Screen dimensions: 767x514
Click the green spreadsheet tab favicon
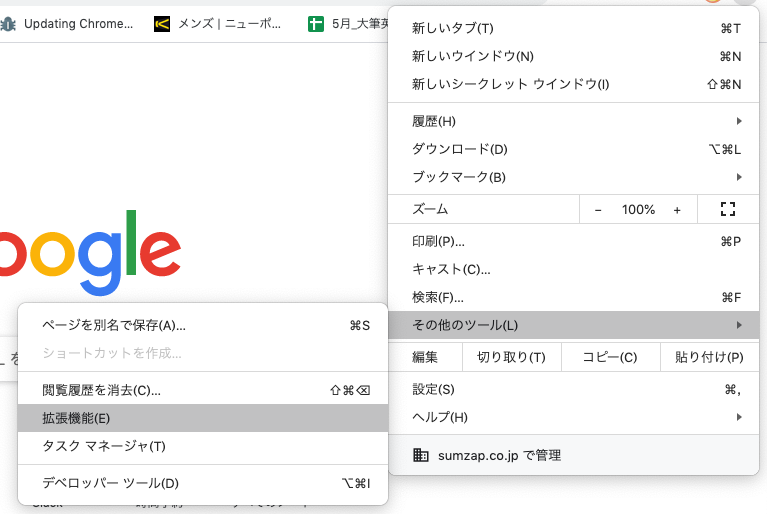[x=316, y=24]
